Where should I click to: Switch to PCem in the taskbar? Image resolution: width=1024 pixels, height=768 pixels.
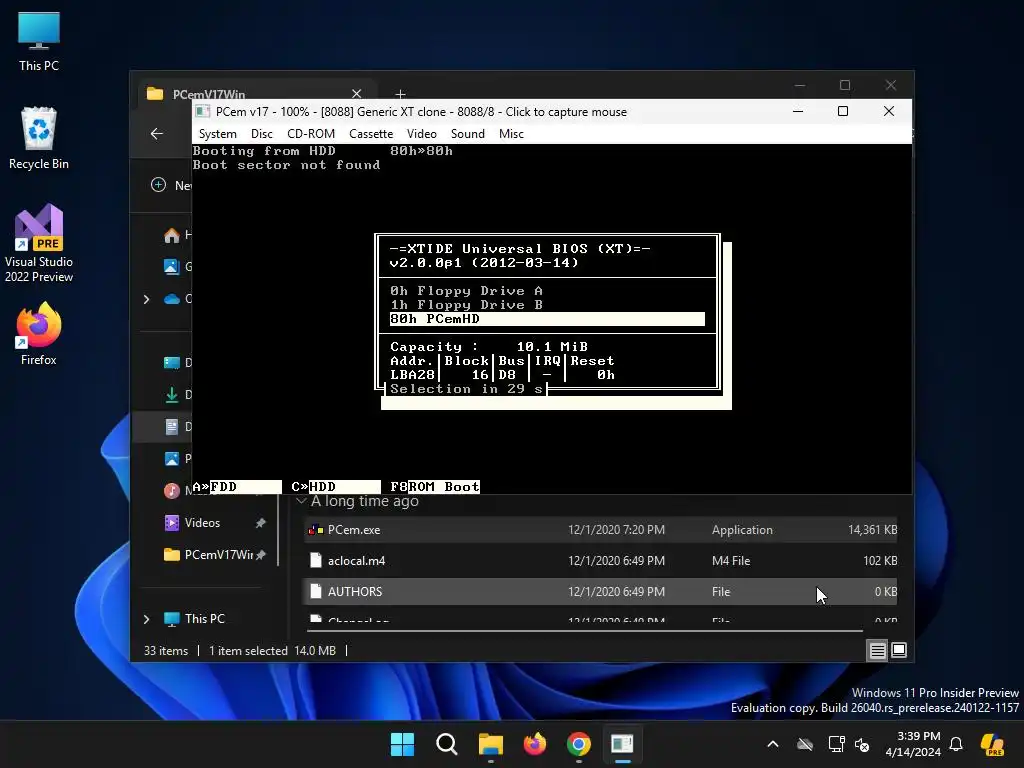[x=622, y=744]
